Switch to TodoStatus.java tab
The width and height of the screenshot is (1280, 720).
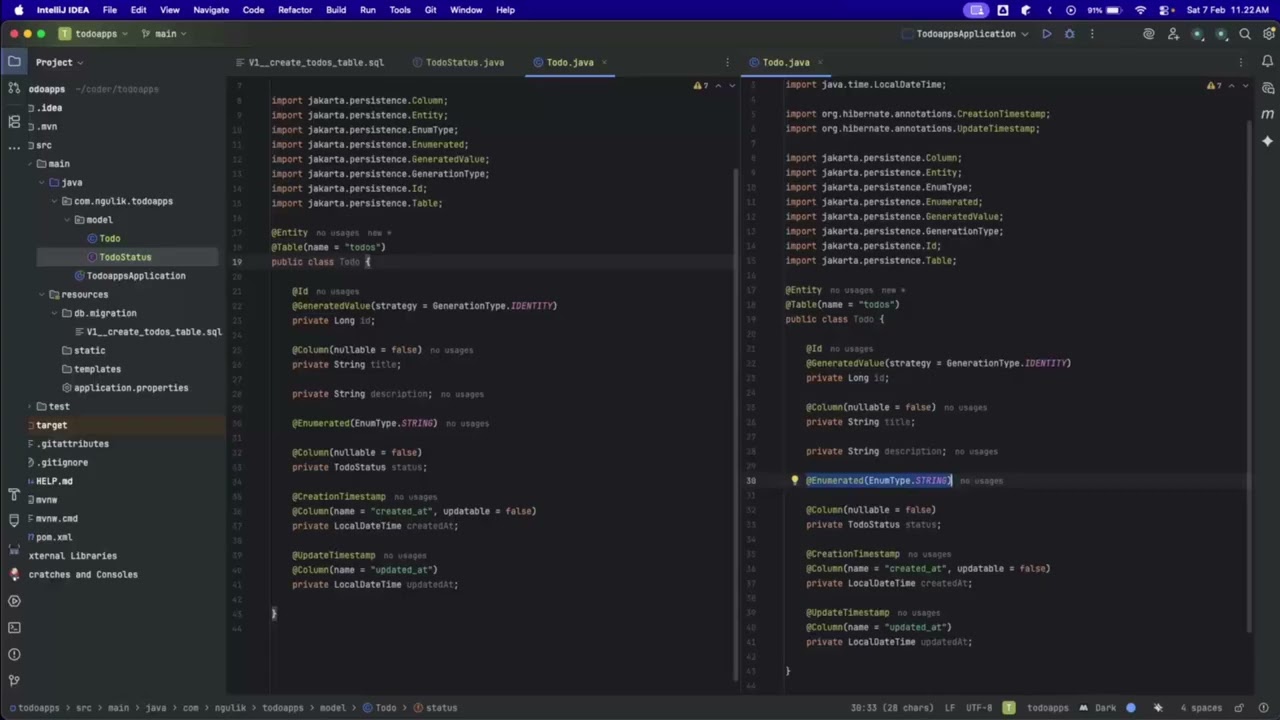pyautogui.click(x=458, y=62)
